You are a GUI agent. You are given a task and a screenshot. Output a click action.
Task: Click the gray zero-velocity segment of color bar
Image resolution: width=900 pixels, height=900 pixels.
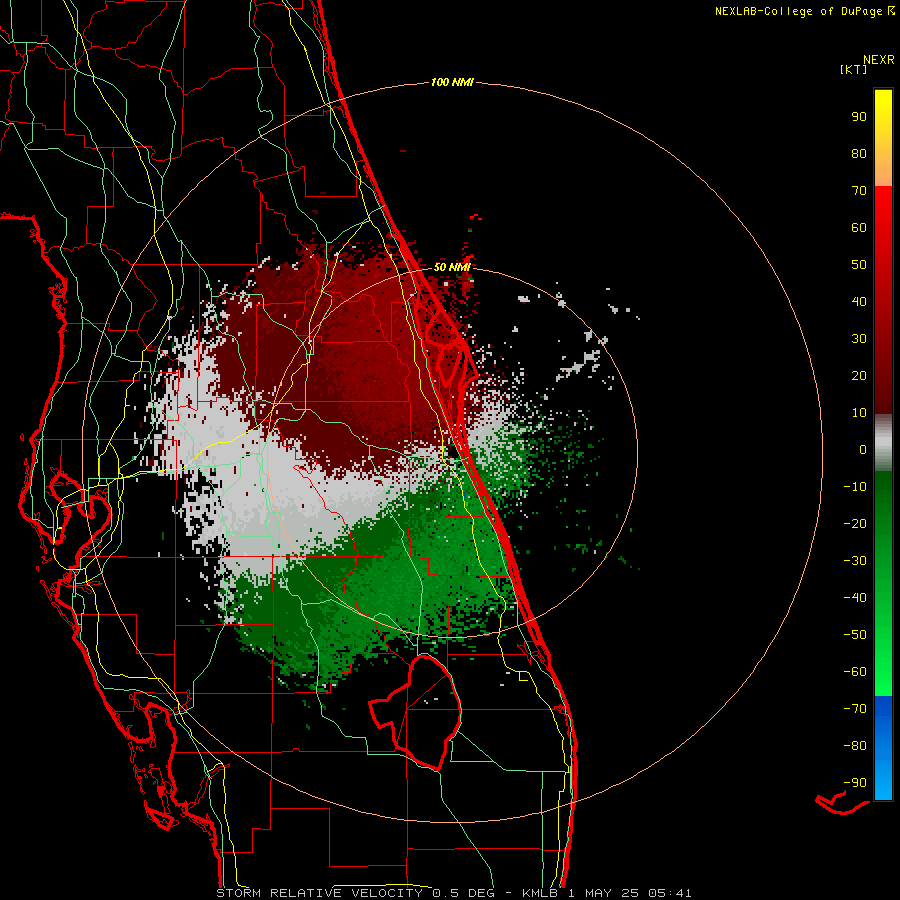[883, 443]
